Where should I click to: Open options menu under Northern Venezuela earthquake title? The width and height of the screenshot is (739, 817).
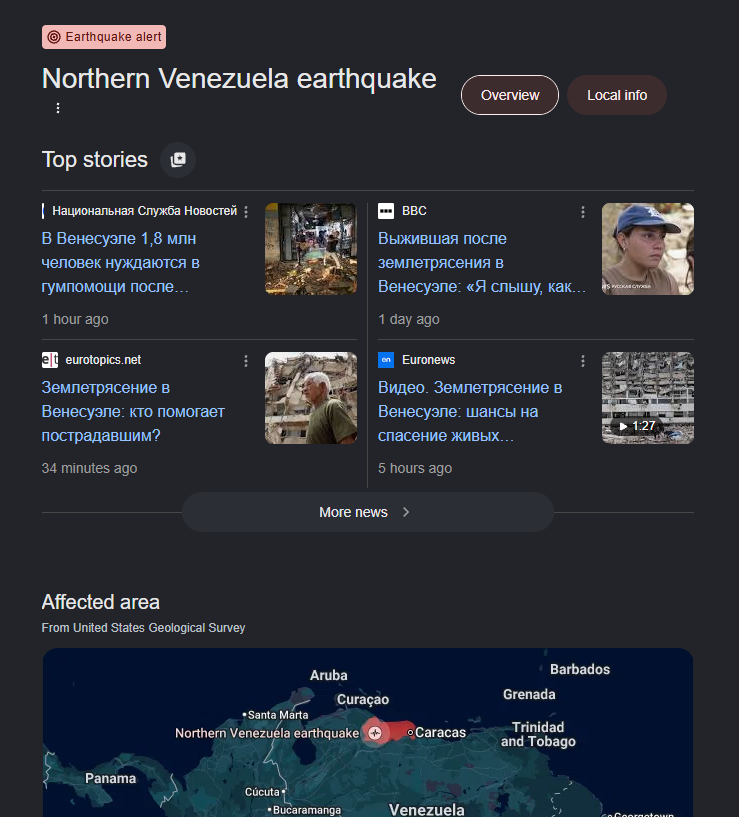58,108
